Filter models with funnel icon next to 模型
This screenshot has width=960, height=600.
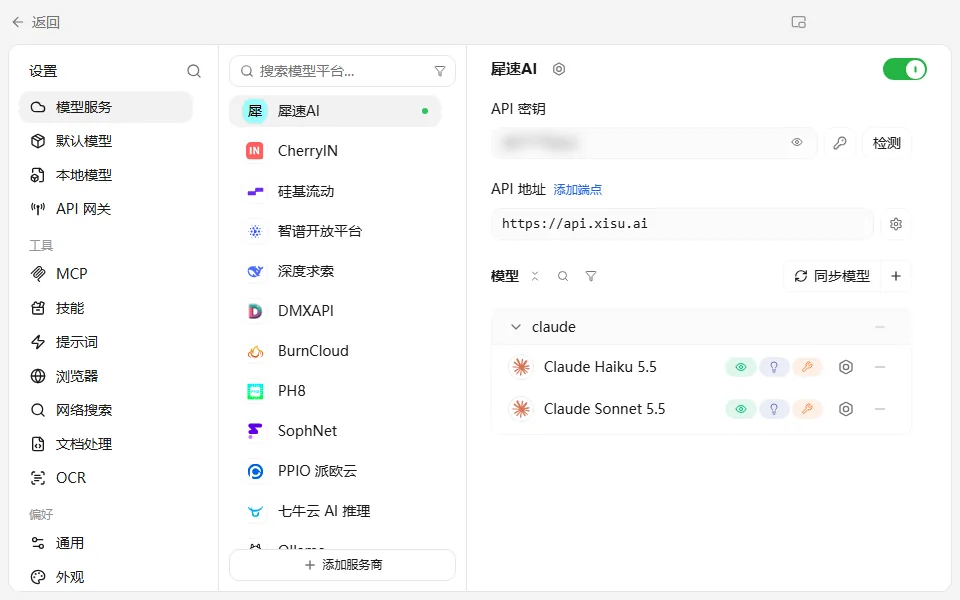click(x=591, y=276)
